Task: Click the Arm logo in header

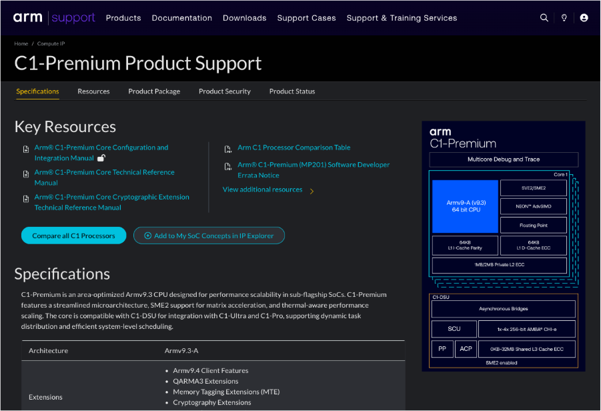Action: click(x=28, y=18)
